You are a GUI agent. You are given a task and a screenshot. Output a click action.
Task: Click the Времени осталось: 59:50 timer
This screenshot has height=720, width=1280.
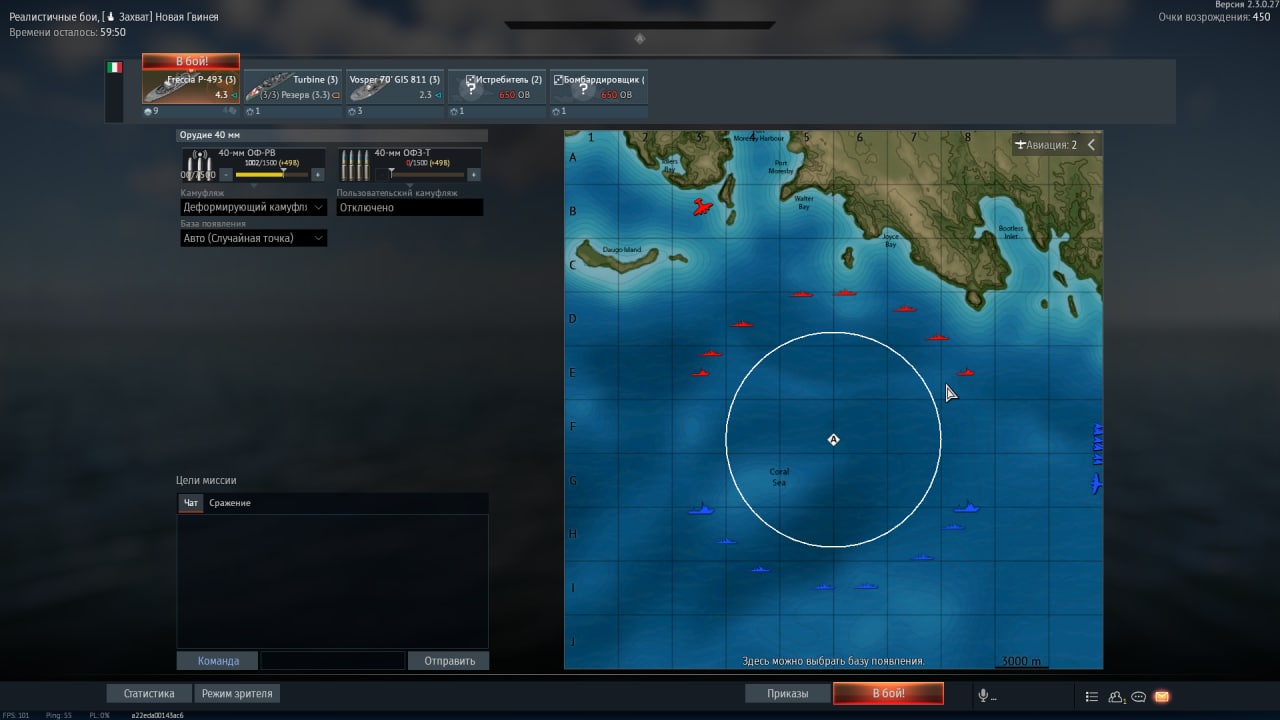68,32
